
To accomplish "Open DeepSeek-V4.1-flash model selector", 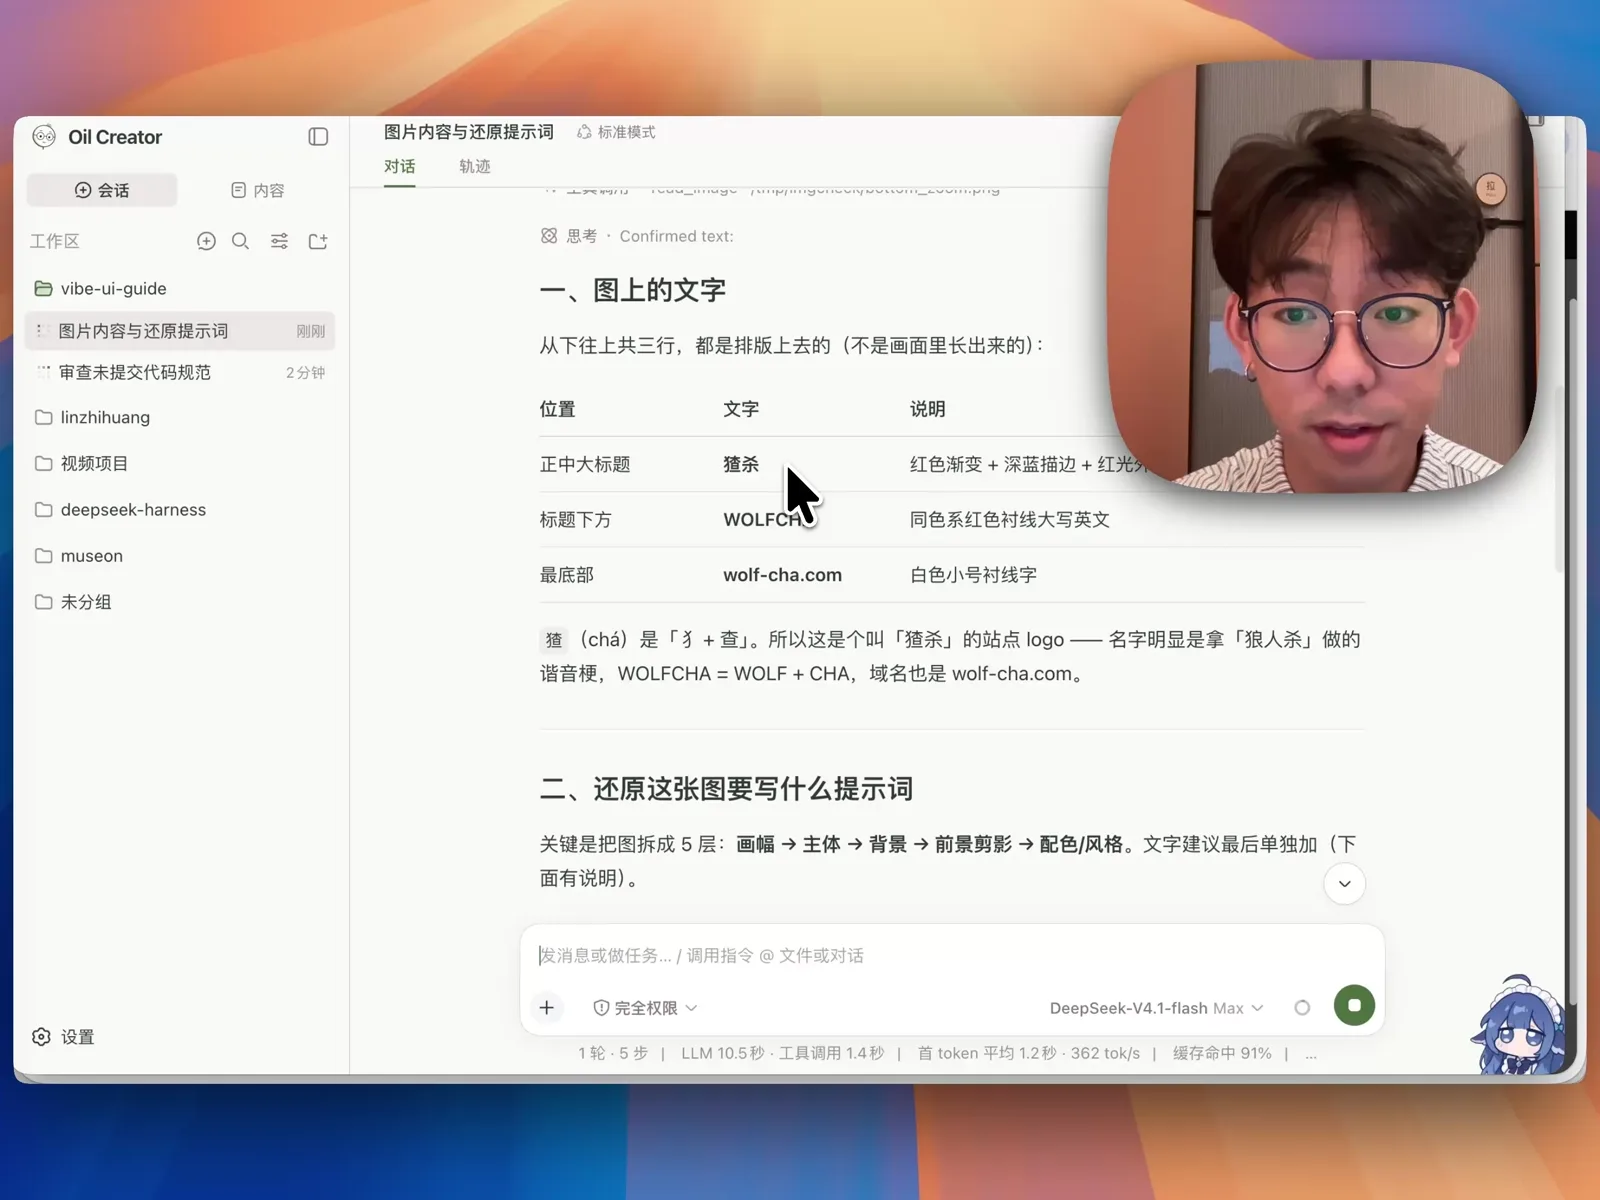I will pos(1156,1008).
